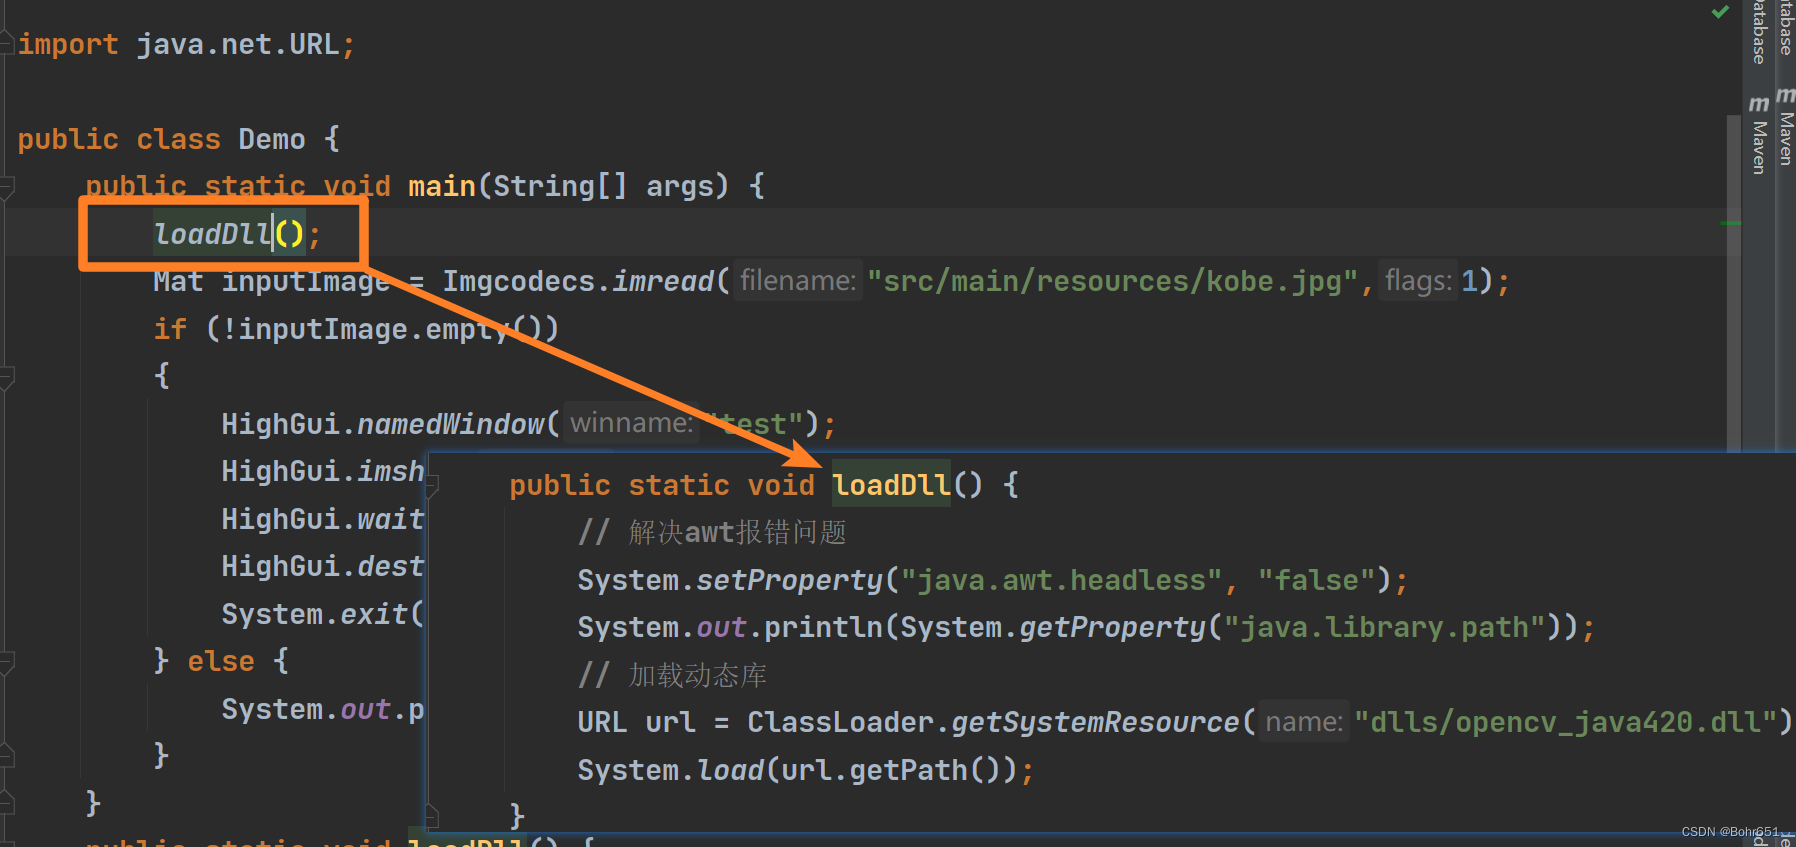Click the 'Demo' class name
The height and width of the screenshot is (847, 1796).
pos(271,139)
